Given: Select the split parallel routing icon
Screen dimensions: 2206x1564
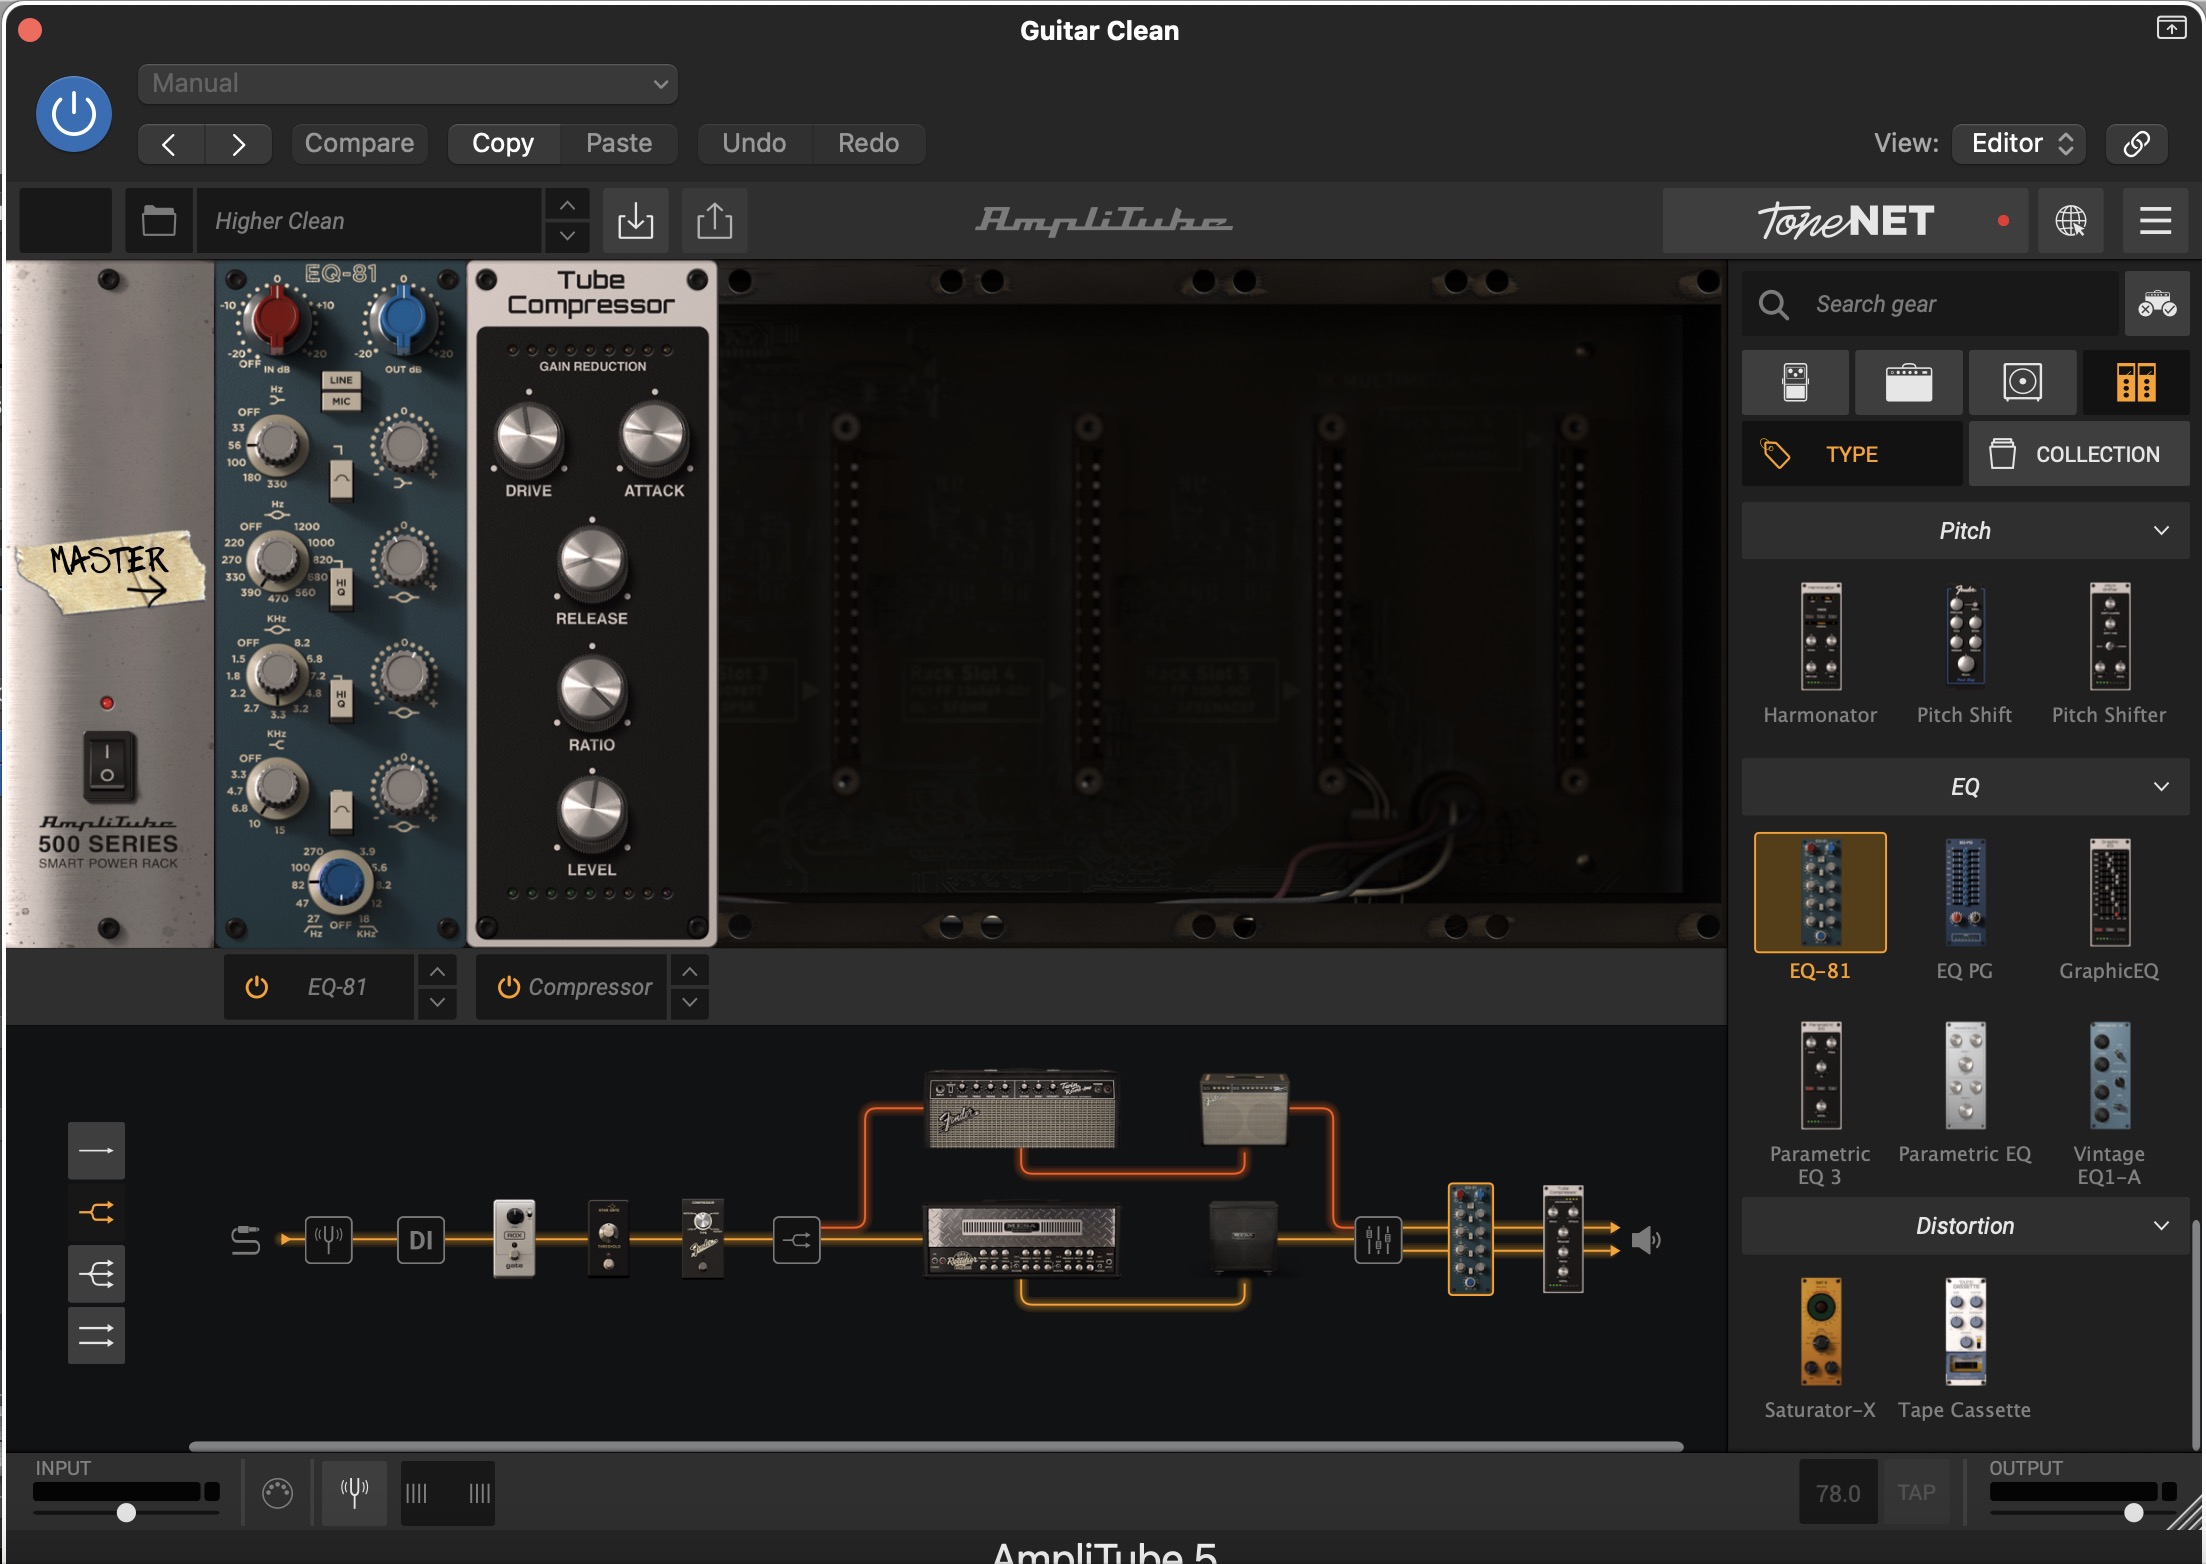Looking at the screenshot, I should (x=96, y=1213).
